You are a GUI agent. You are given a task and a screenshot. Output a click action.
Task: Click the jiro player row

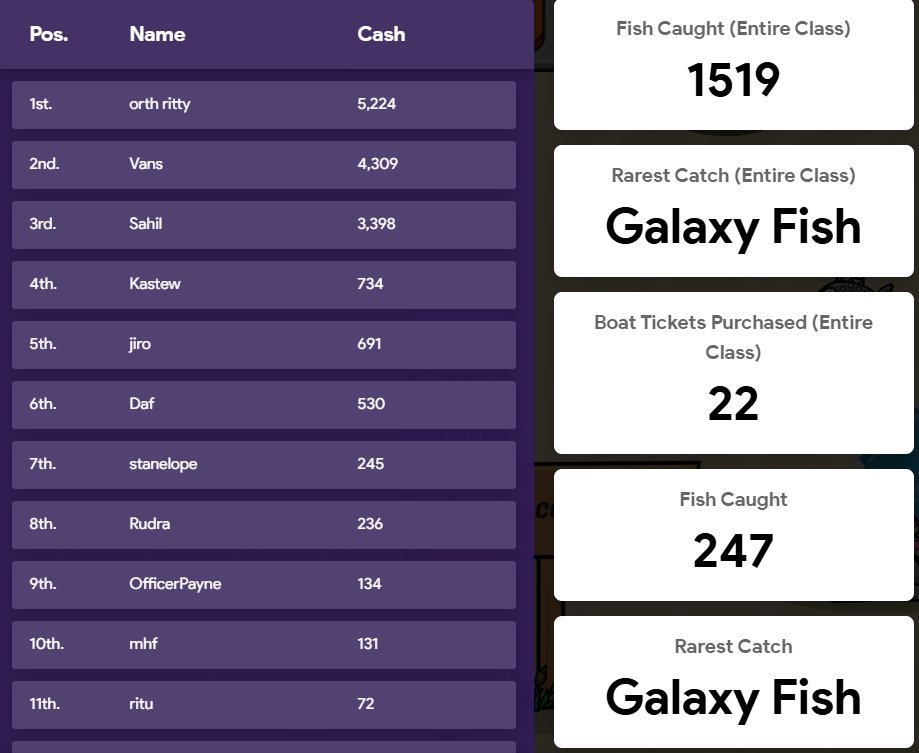click(264, 345)
